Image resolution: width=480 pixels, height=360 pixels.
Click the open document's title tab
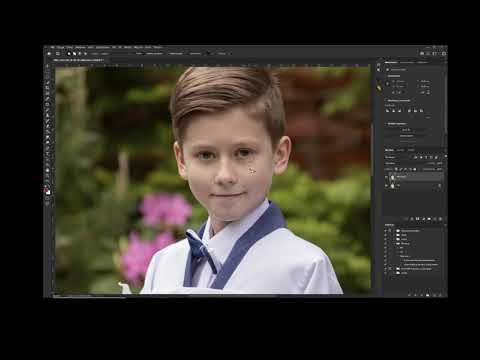click(78, 60)
